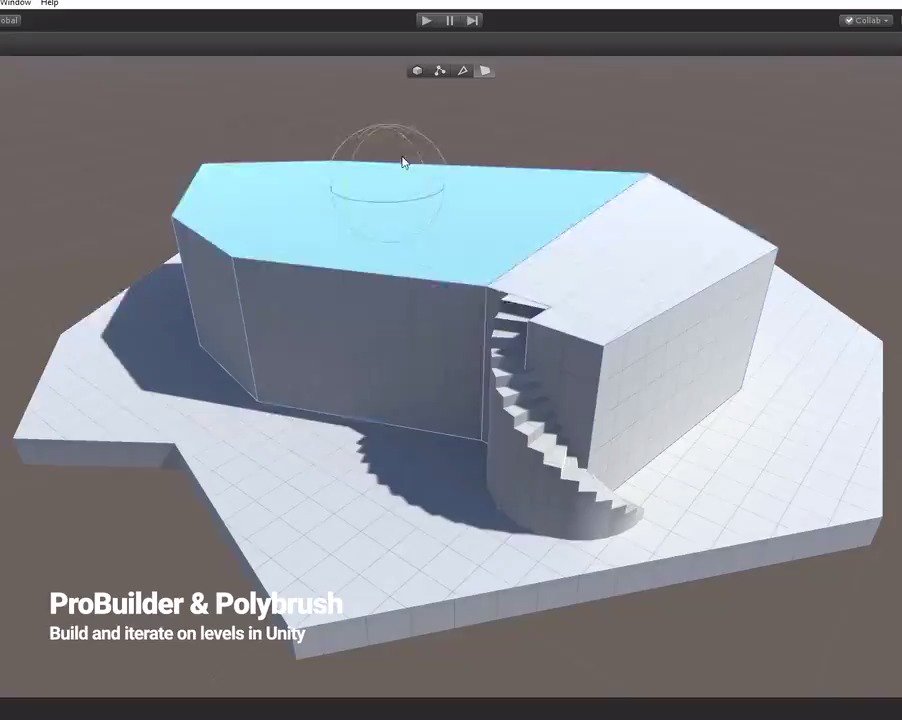Pause the game with the Pause button
This screenshot has height=720, width=902.
449,21
